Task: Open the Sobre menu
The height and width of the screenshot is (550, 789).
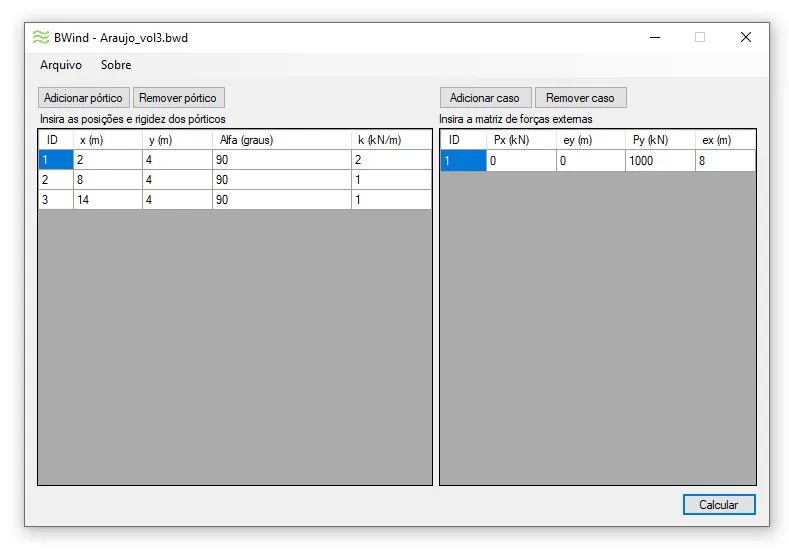Action: [x=116, y=65]
